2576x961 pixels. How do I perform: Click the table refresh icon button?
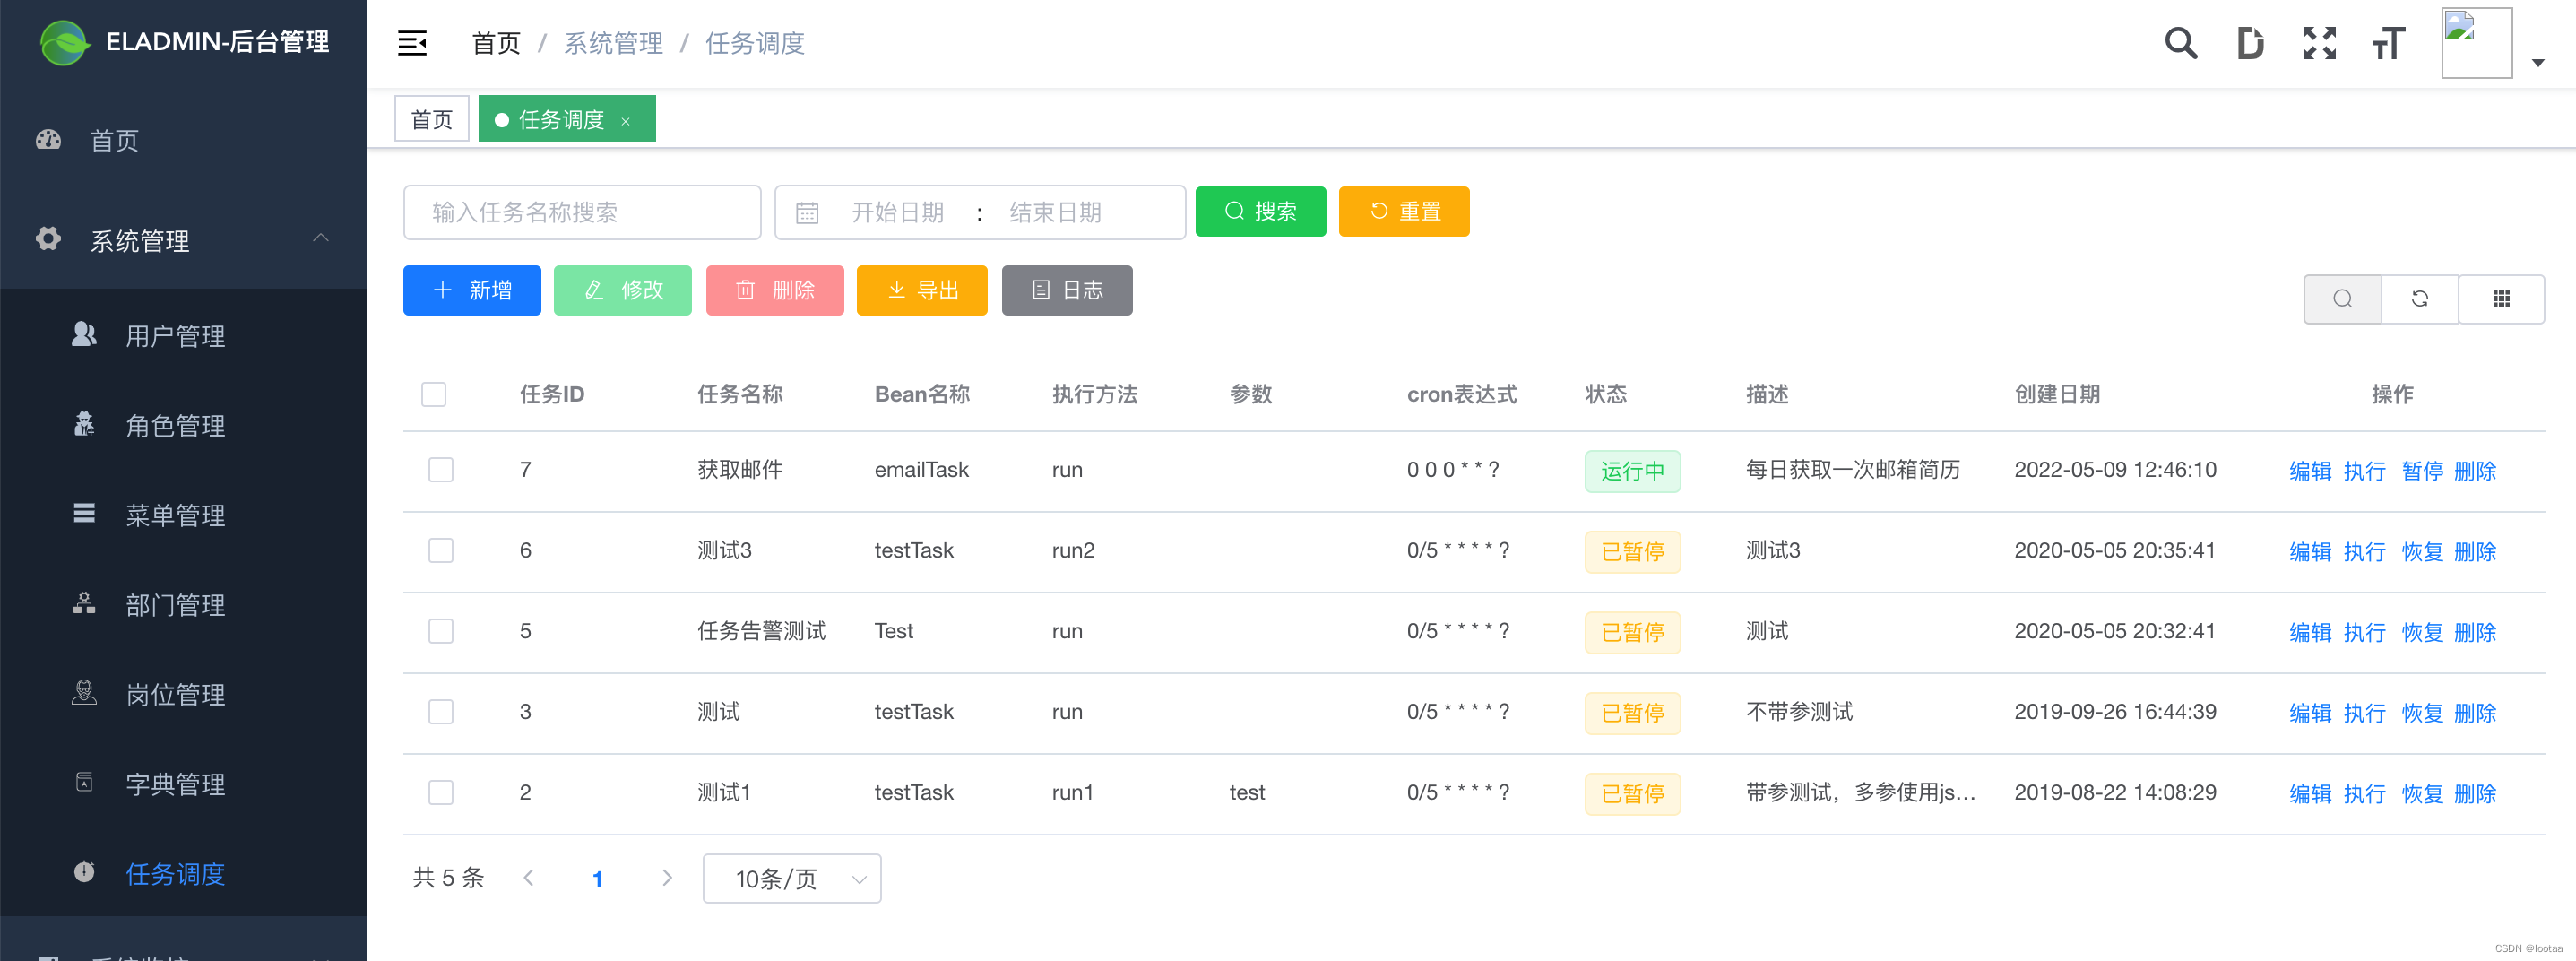click(2420, 298)
